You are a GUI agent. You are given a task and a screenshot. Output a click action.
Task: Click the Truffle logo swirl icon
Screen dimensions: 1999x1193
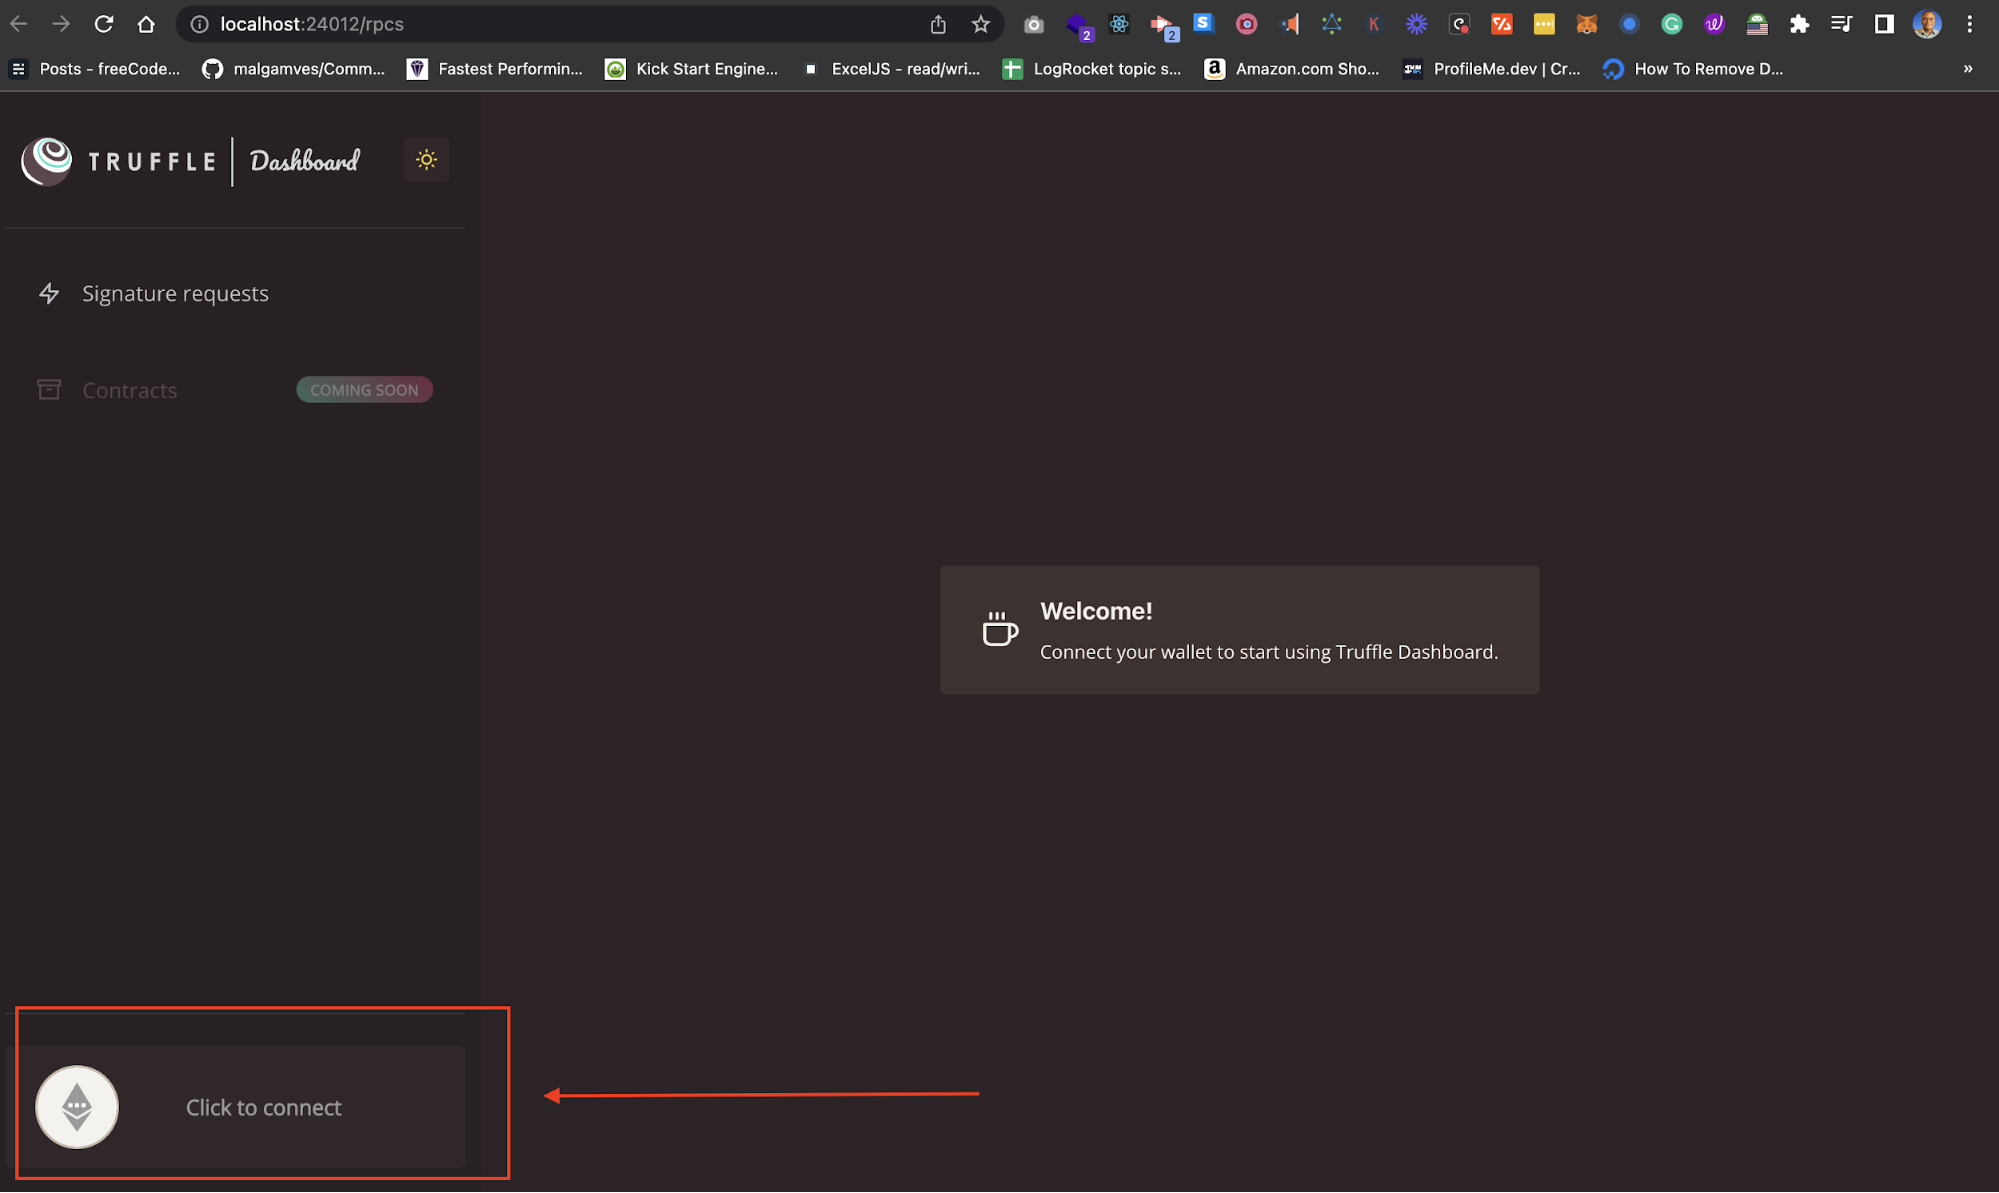pyautogui.click(x=47, y=161)
